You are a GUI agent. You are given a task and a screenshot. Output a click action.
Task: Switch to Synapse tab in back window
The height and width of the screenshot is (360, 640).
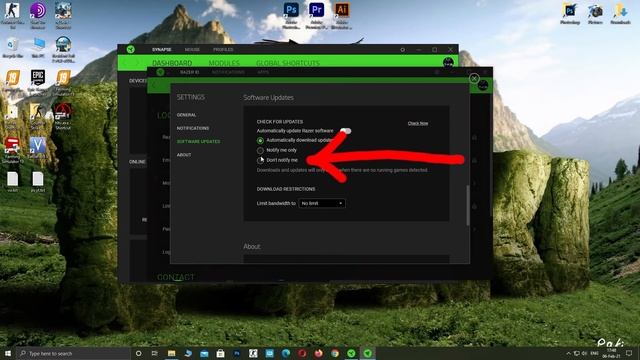point(162,49)
